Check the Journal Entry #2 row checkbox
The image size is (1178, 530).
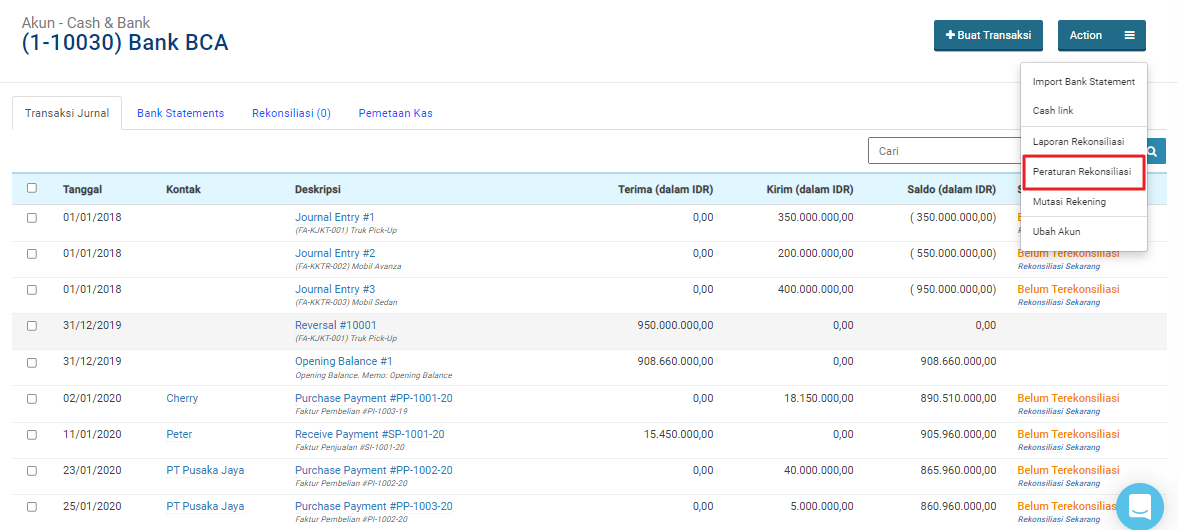point(32,254)
